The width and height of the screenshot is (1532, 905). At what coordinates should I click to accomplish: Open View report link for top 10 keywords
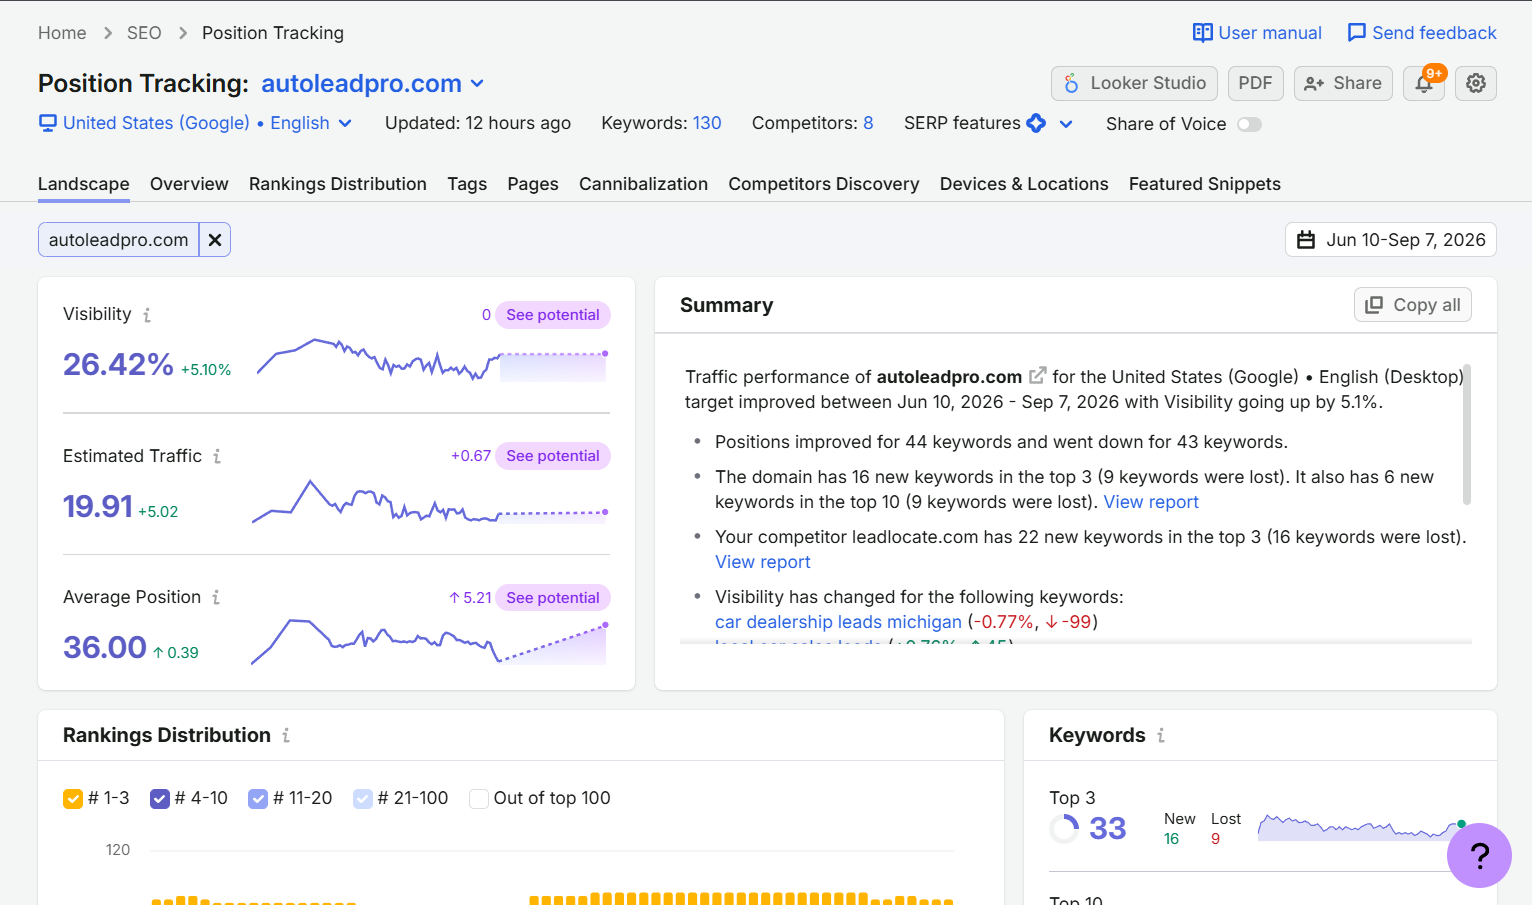point(1151,502)
